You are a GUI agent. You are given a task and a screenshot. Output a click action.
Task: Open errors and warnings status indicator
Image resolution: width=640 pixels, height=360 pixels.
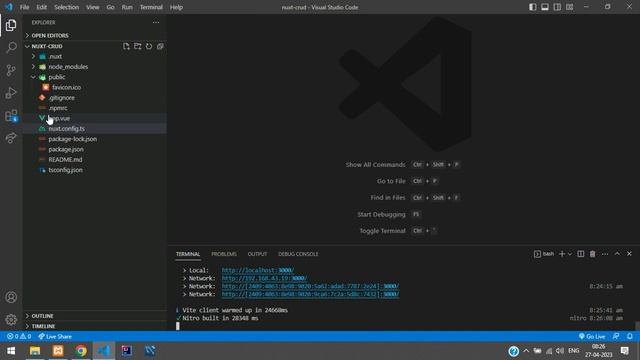point(19,337)
